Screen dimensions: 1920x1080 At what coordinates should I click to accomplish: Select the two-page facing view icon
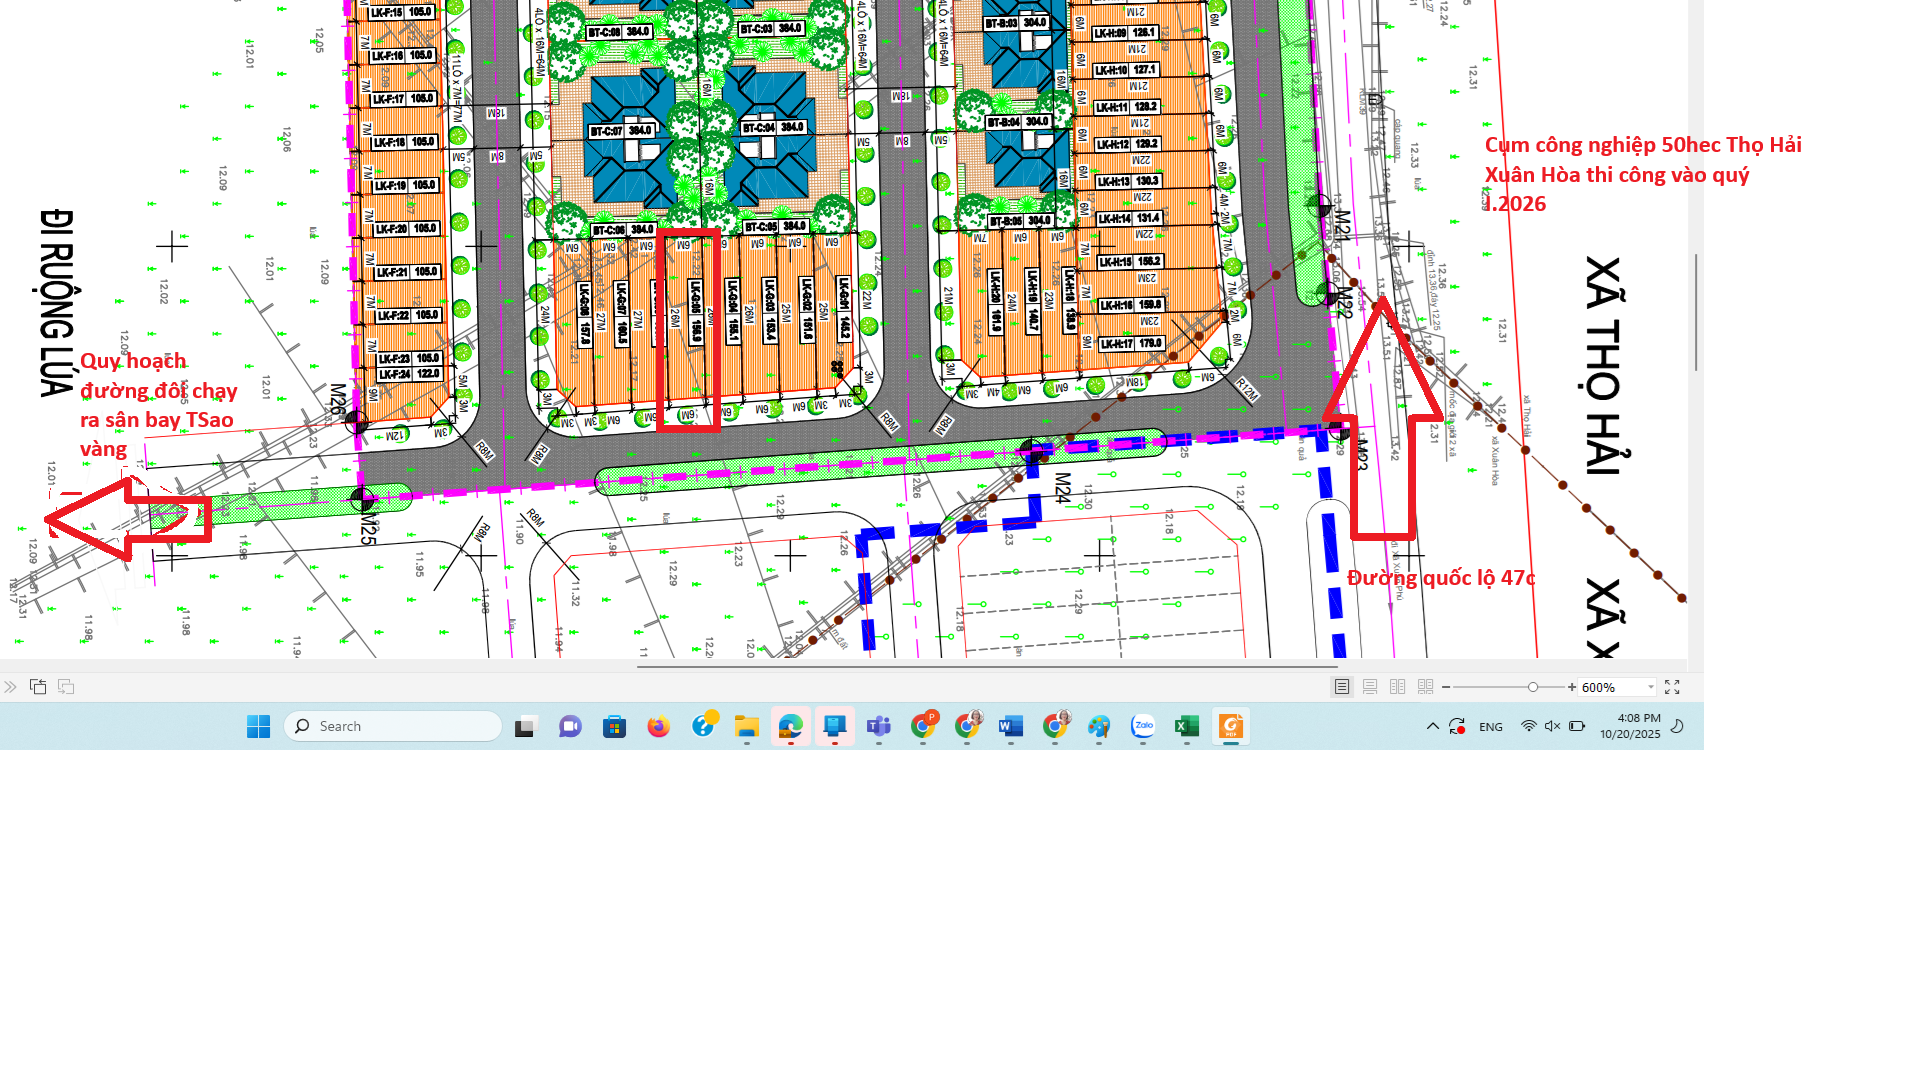coord(1398,687)
